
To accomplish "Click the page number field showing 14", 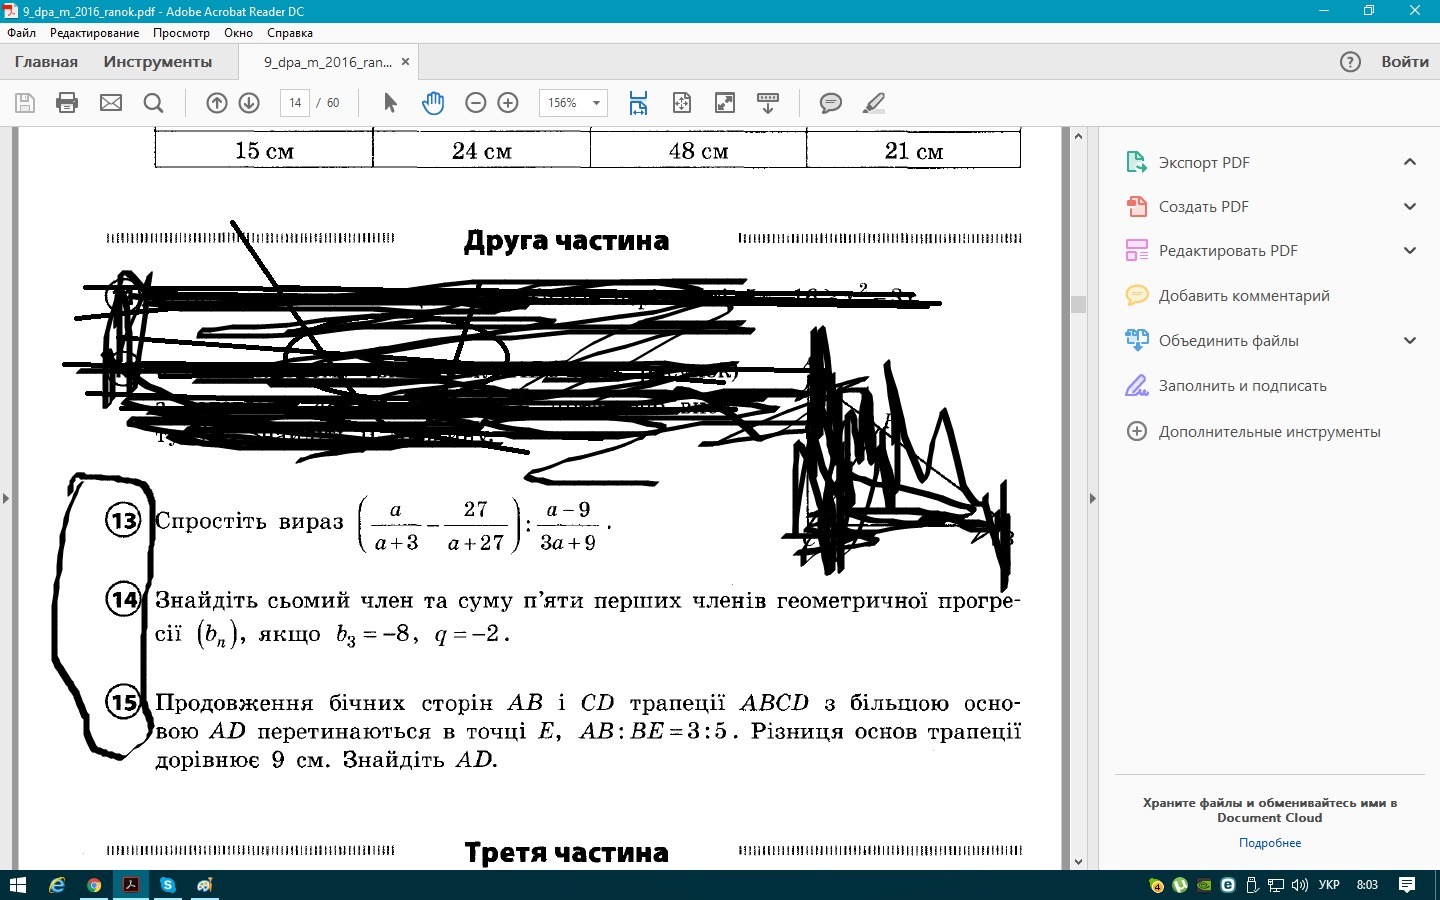I will tap(295, 103).
